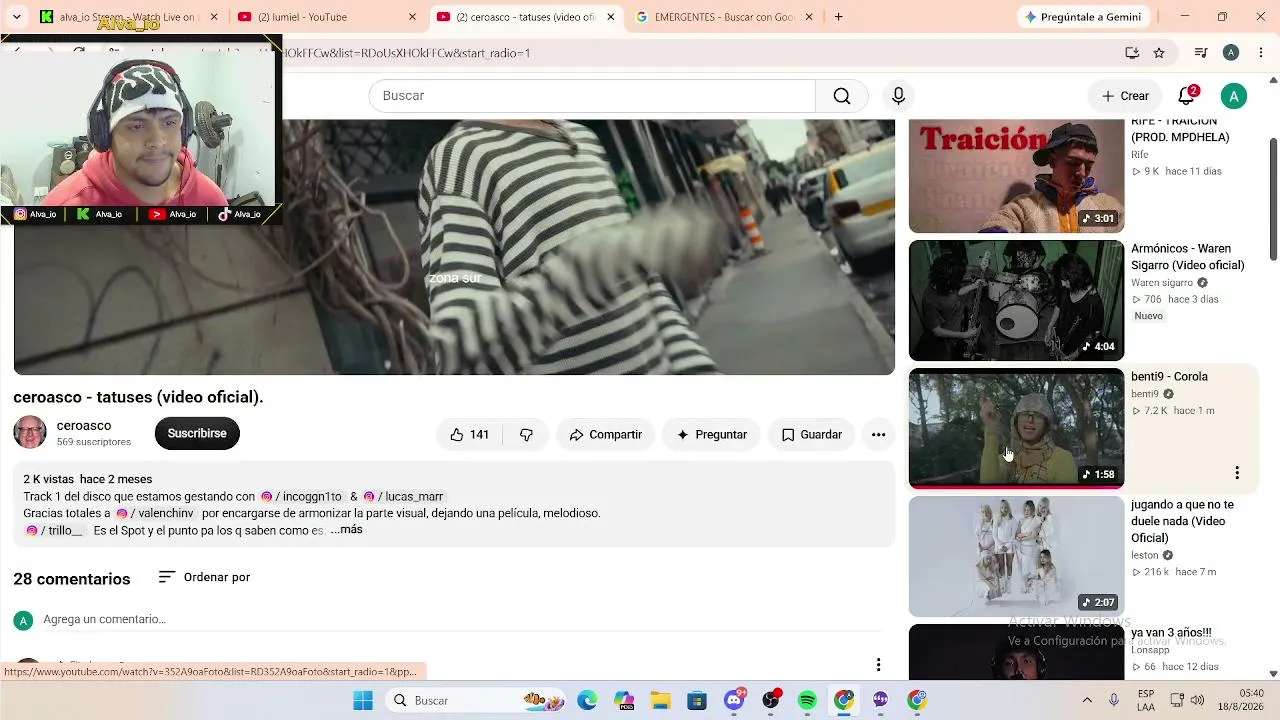Open Armónicos Waren Sigarro thumbnail

(x=1016, y=300)
